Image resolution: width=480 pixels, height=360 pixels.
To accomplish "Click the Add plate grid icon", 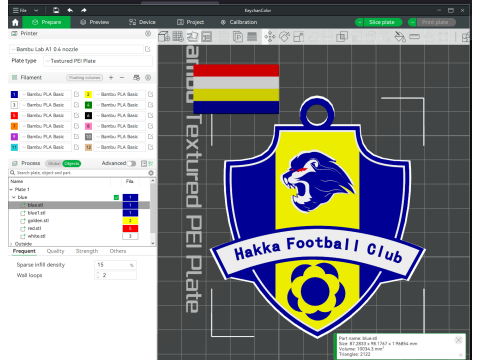I will (178, 36).
